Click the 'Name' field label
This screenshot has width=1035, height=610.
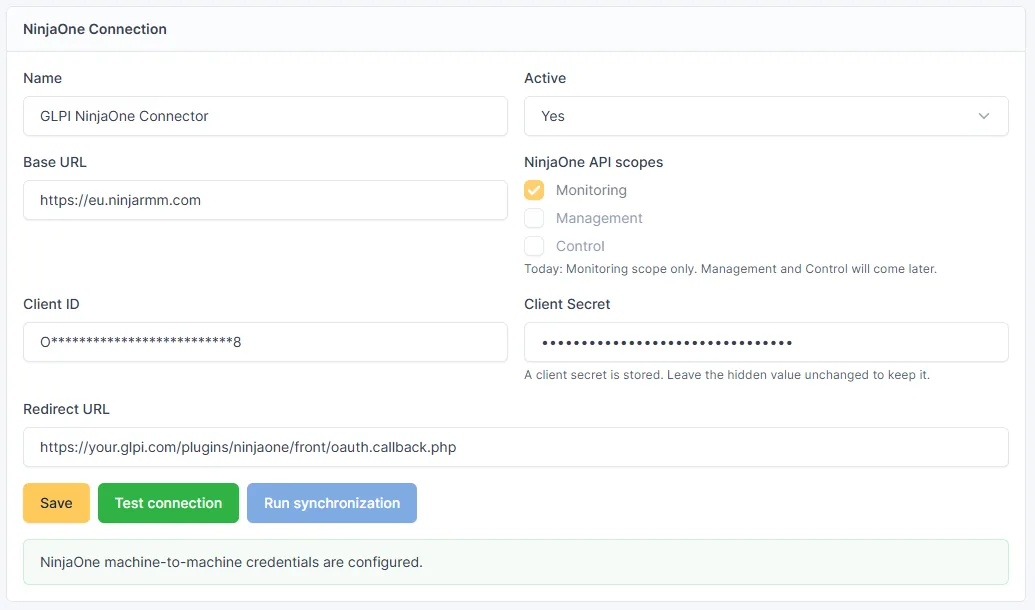coord(42,78)
